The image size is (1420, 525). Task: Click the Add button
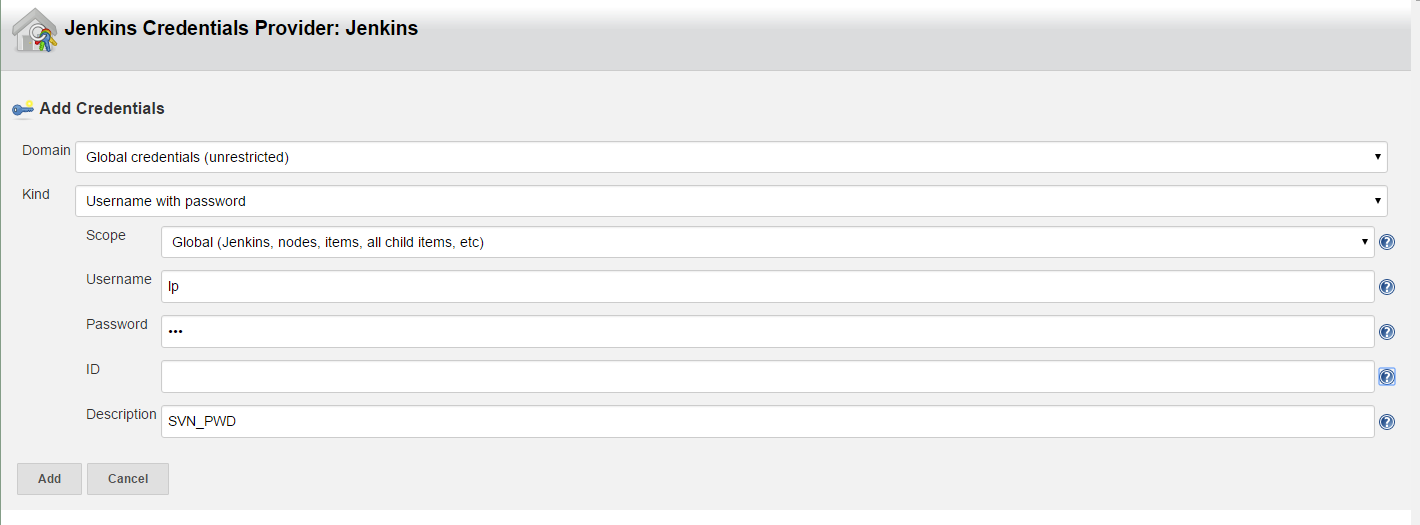pos(49,479)
